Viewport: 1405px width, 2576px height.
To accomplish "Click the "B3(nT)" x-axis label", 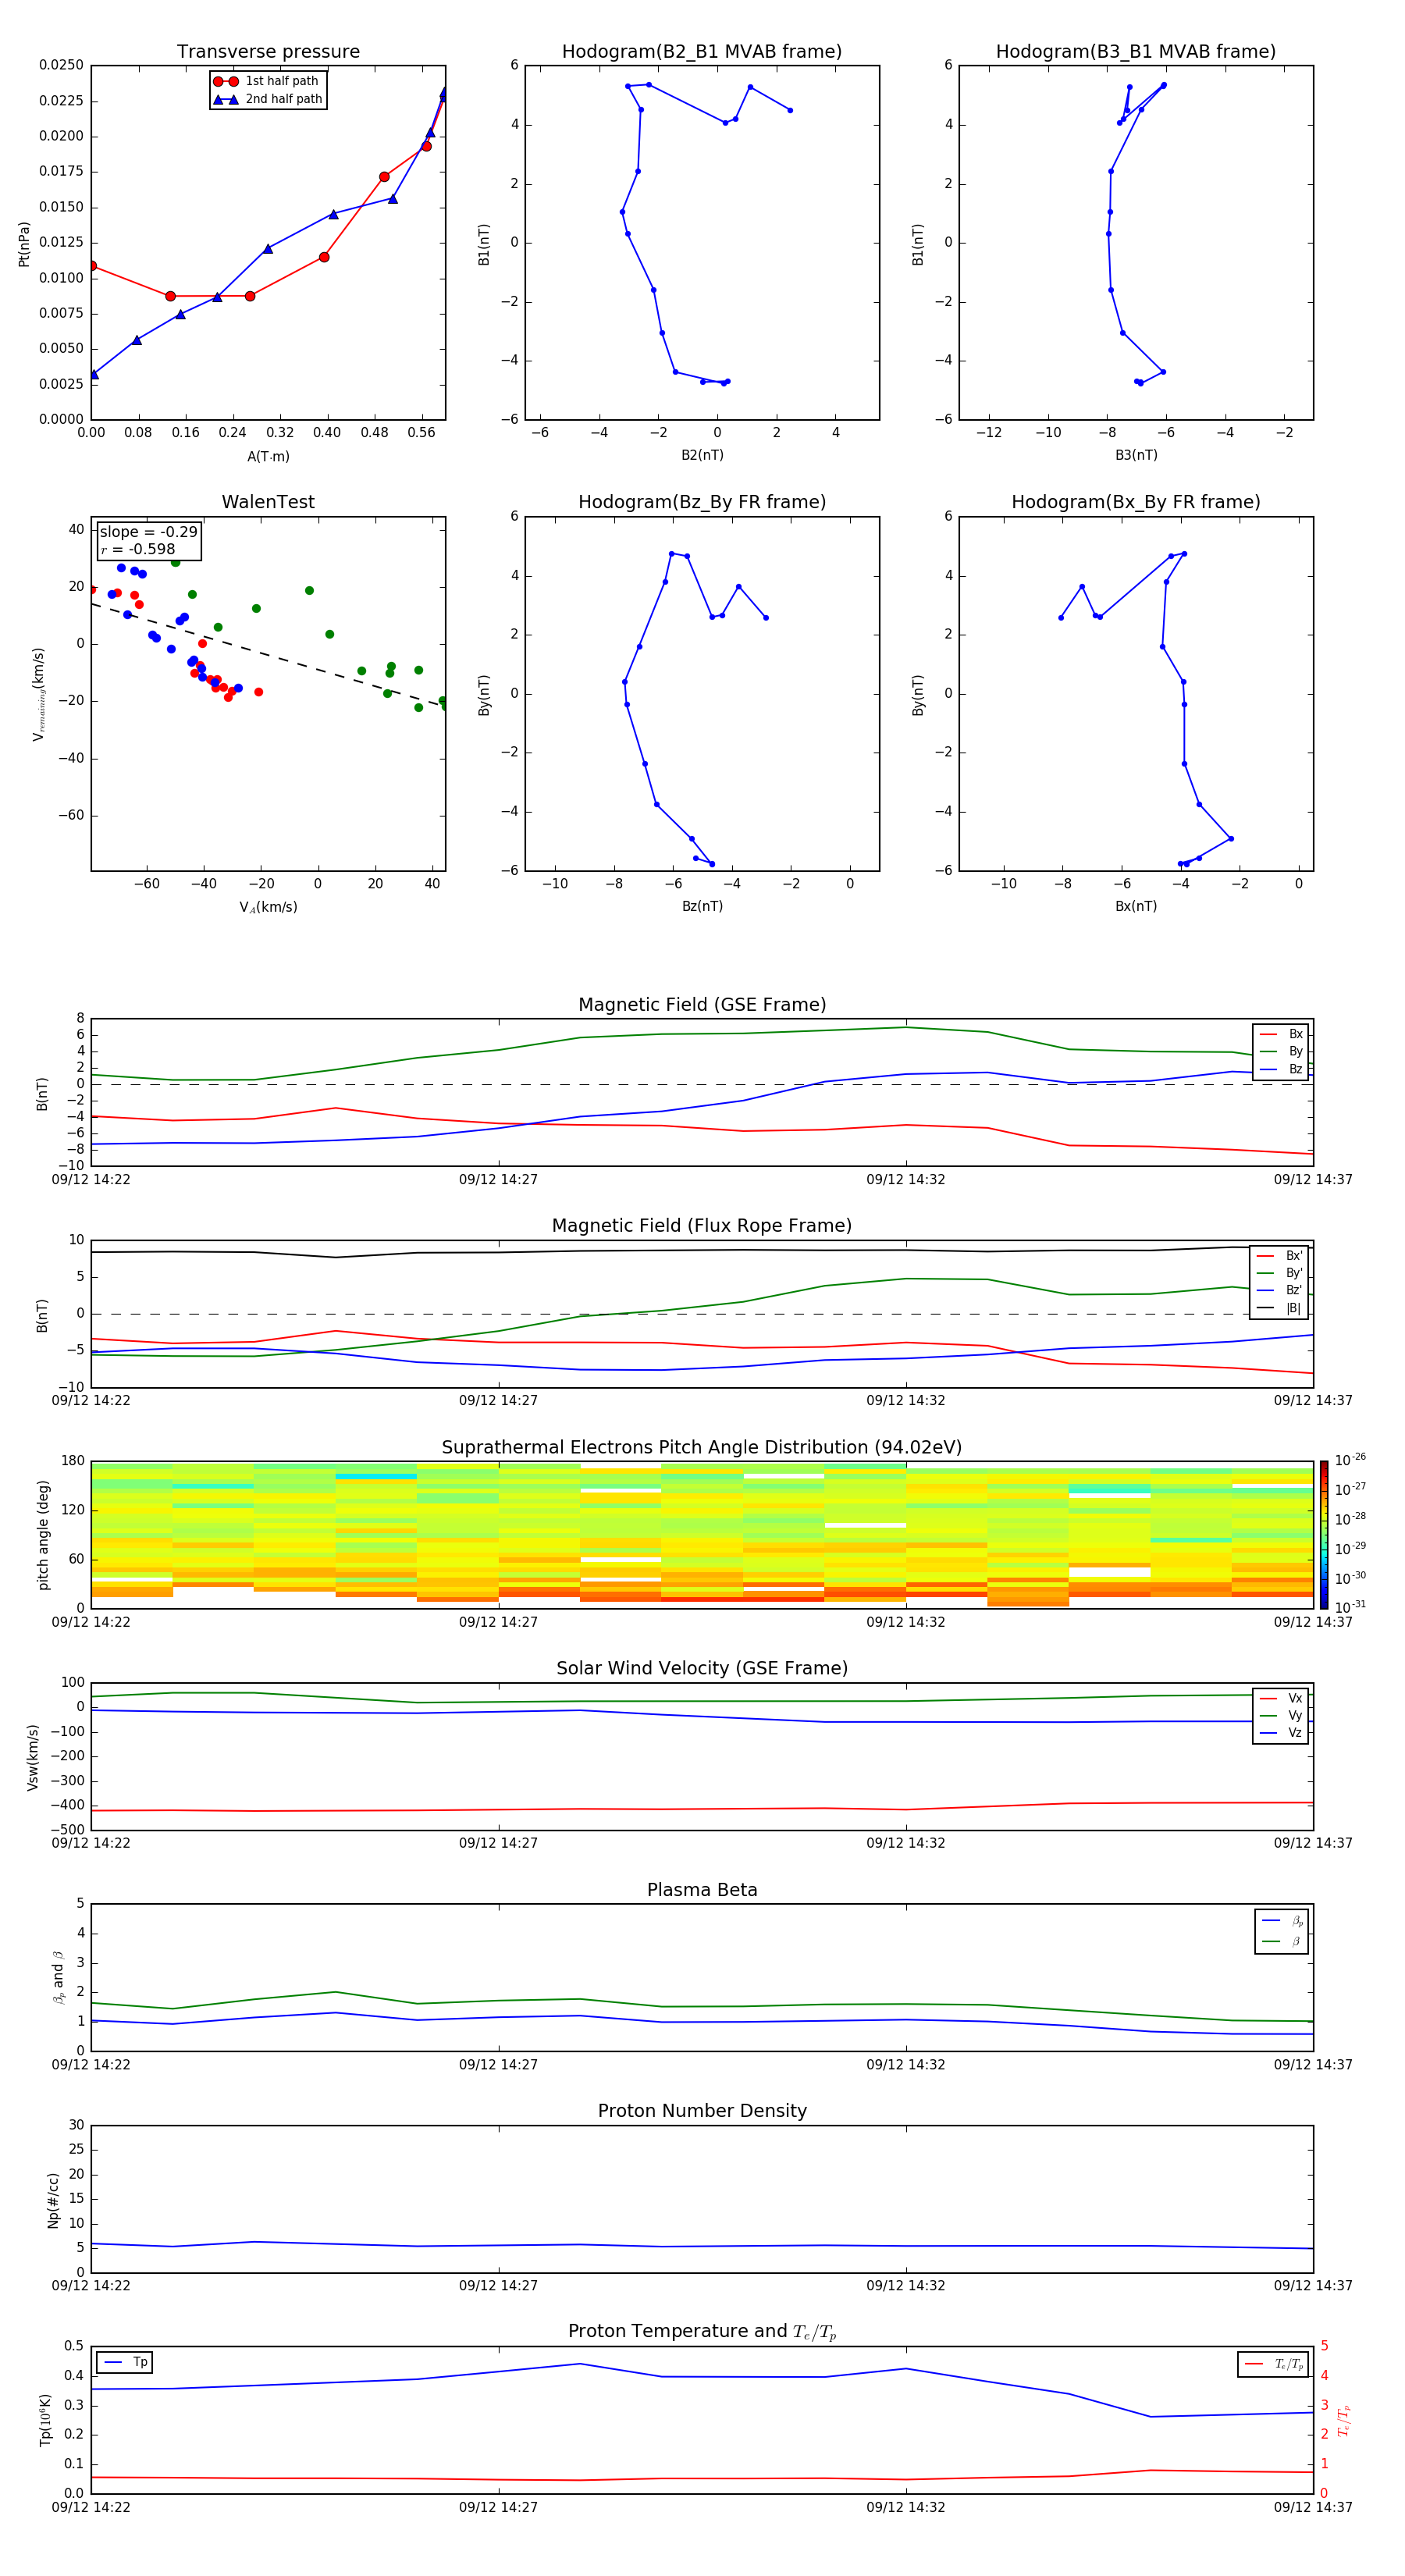I will pyautogui.click(x=1136, y=455).
